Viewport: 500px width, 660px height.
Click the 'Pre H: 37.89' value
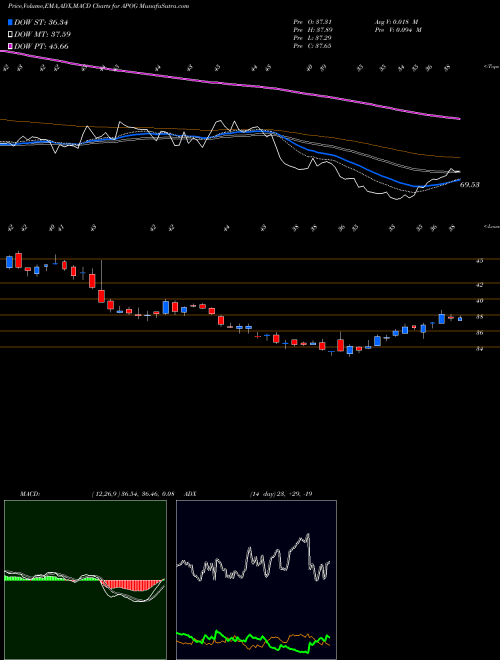point(312,30)
